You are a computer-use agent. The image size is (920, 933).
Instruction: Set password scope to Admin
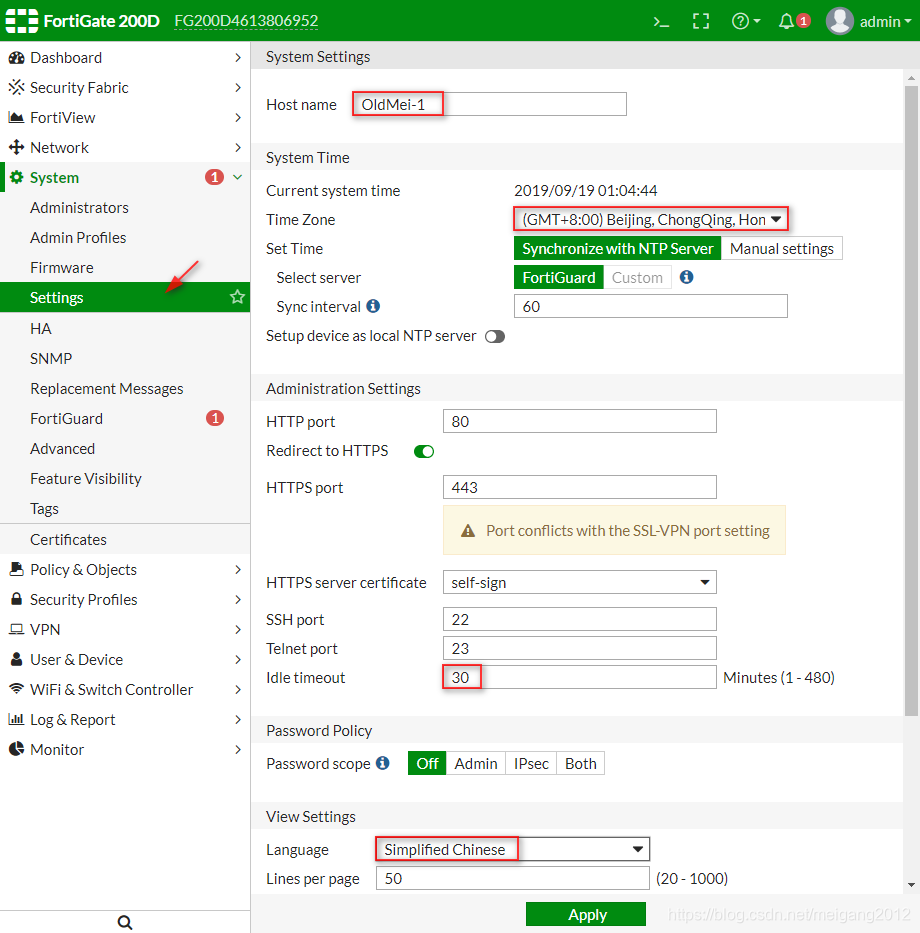click(x=475, y=763)
